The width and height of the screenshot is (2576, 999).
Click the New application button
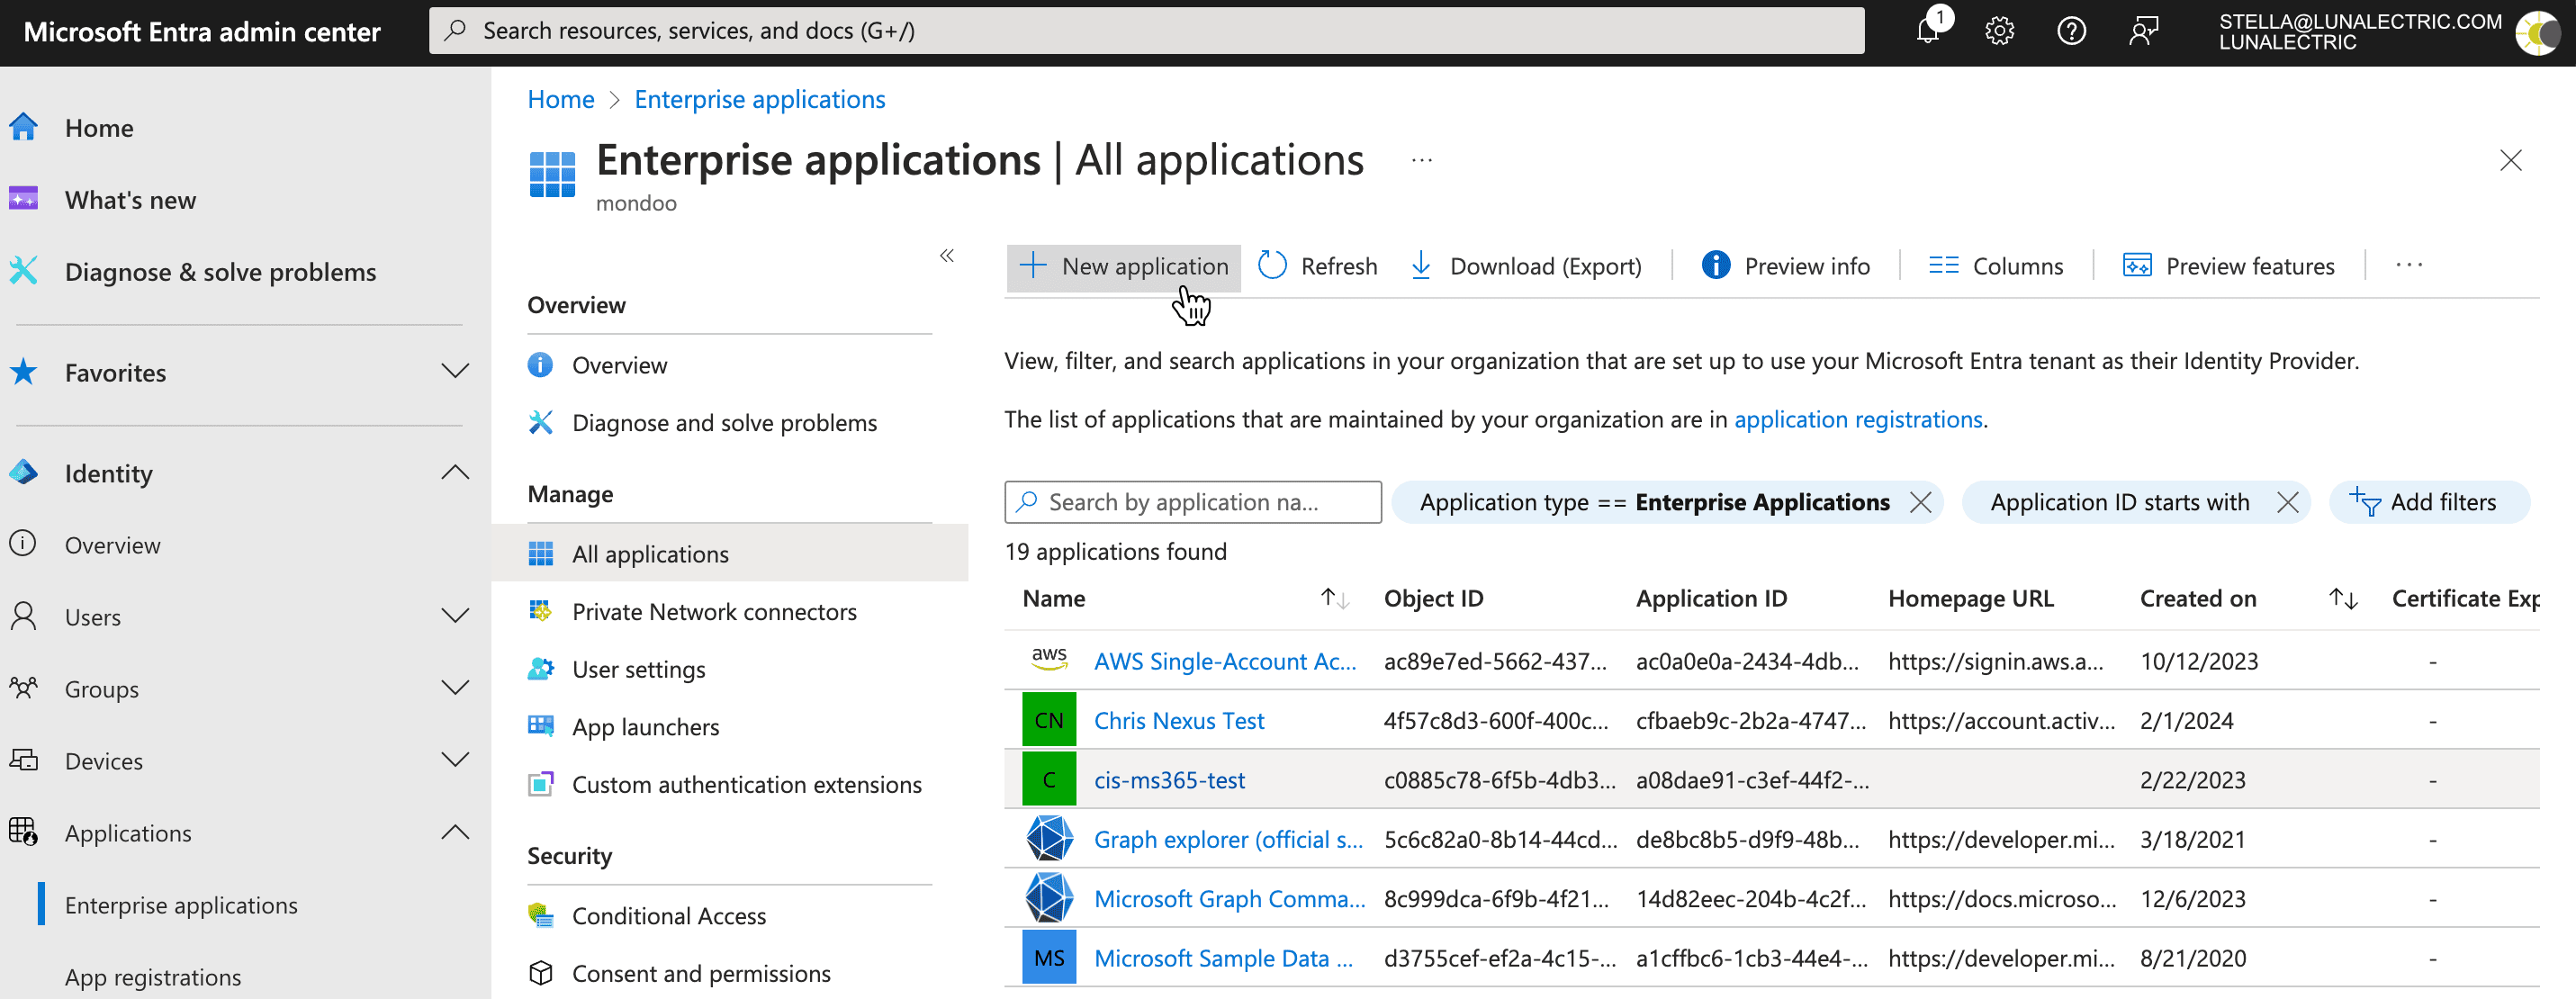[x=1124, y=266]
